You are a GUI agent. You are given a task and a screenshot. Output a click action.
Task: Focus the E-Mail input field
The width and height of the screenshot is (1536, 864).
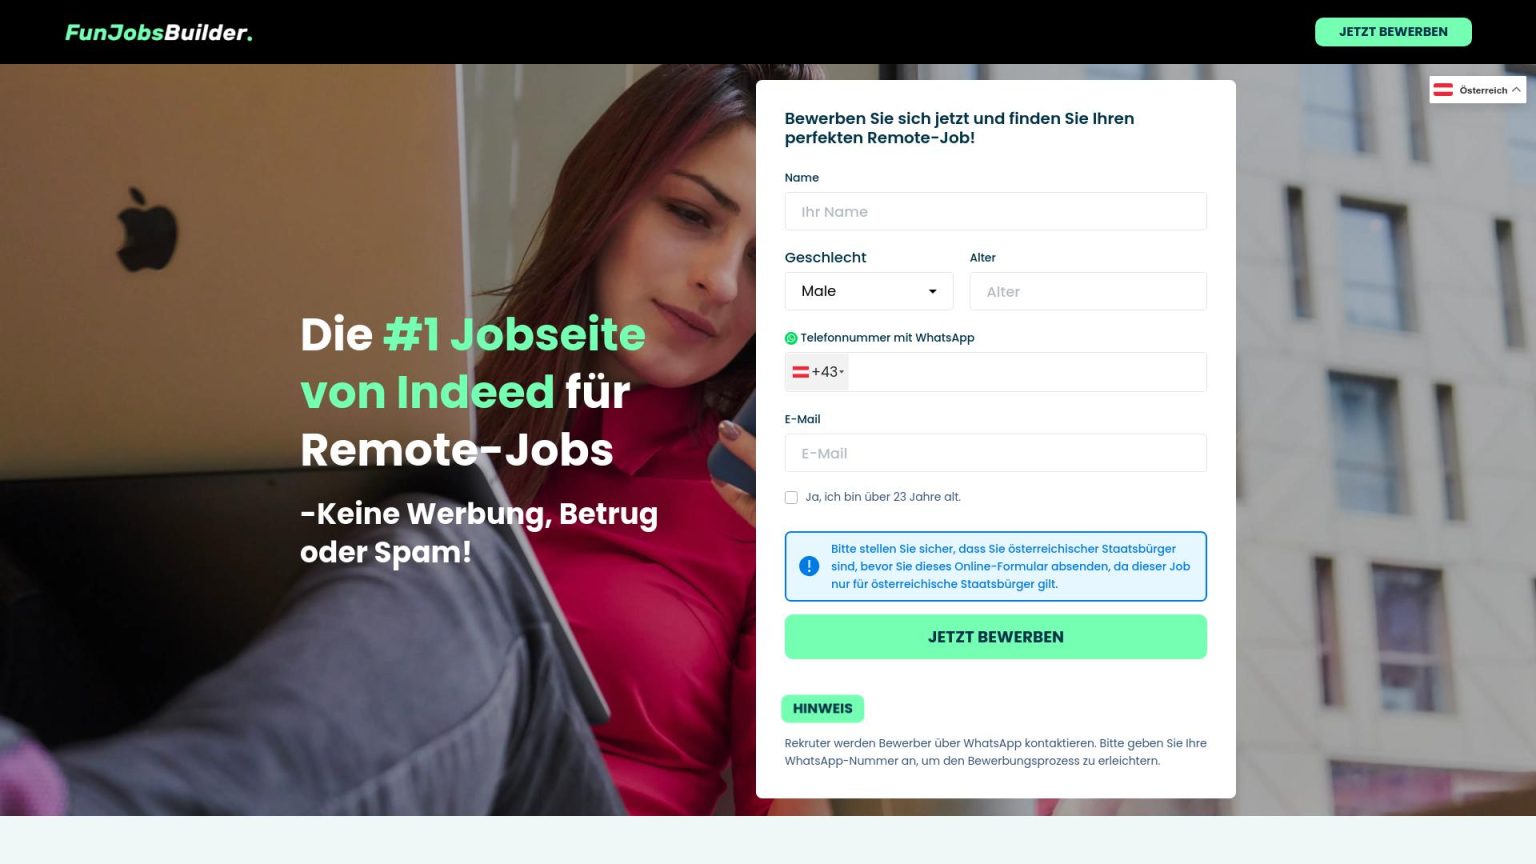click(996, 453)
